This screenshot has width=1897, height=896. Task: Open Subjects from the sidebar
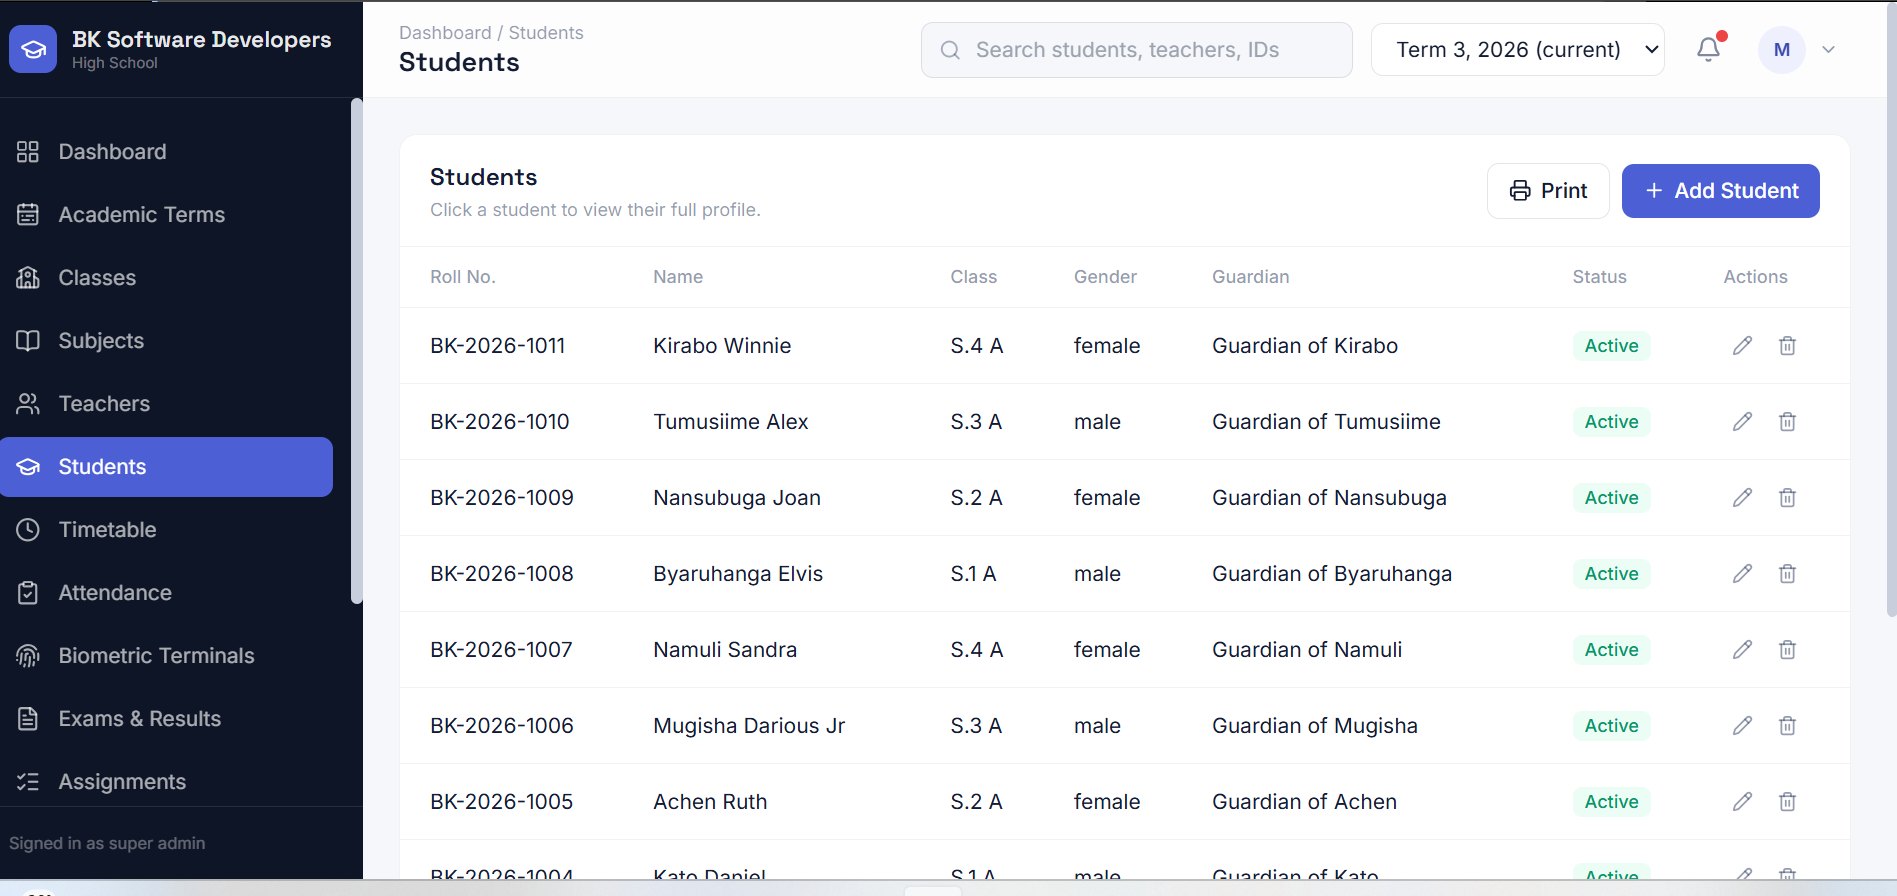tap(166, 341)
